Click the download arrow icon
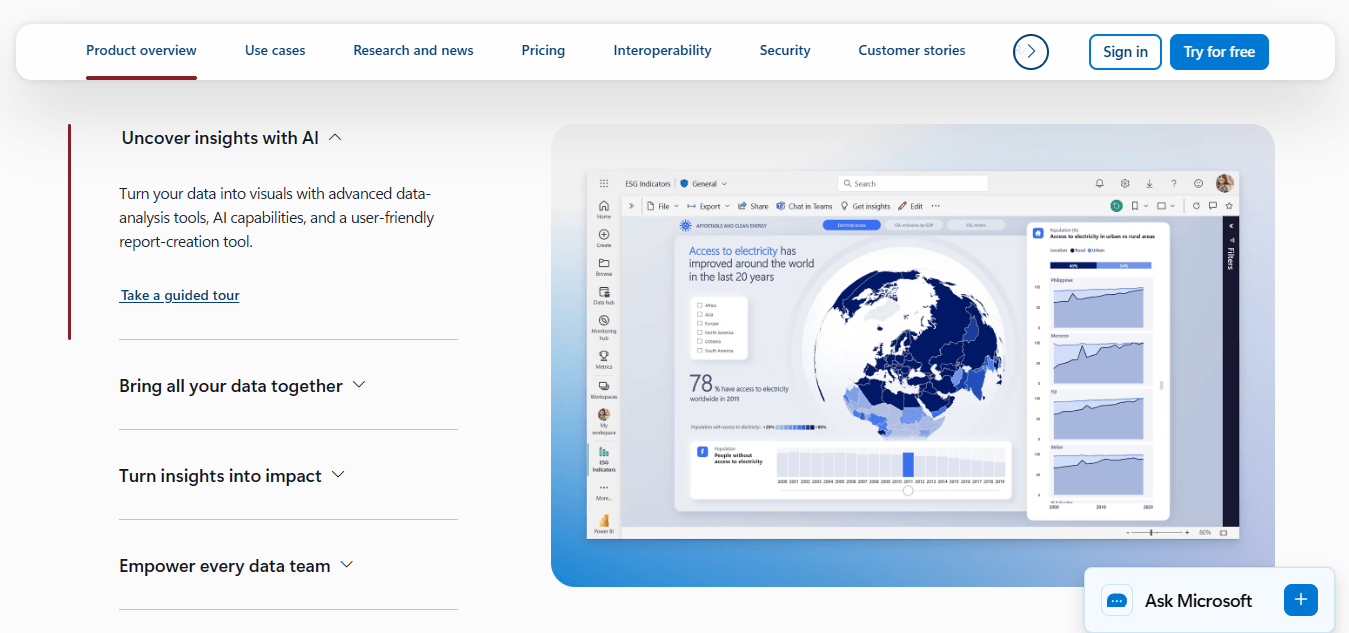1349x633 pixels. pos(1149,183)
